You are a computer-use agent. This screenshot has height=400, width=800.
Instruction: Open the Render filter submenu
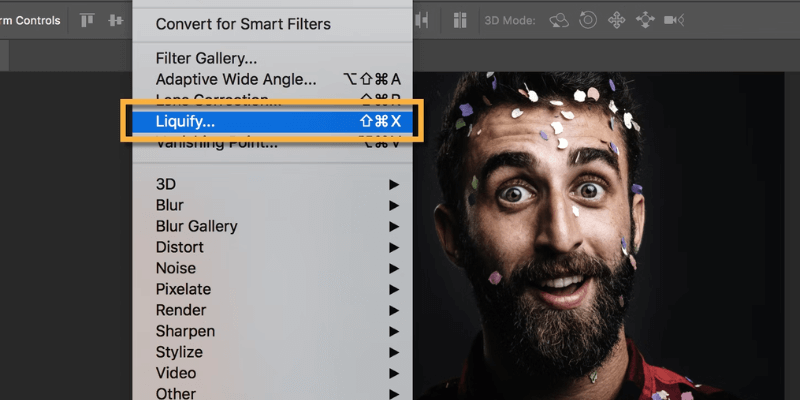point(181,310)
